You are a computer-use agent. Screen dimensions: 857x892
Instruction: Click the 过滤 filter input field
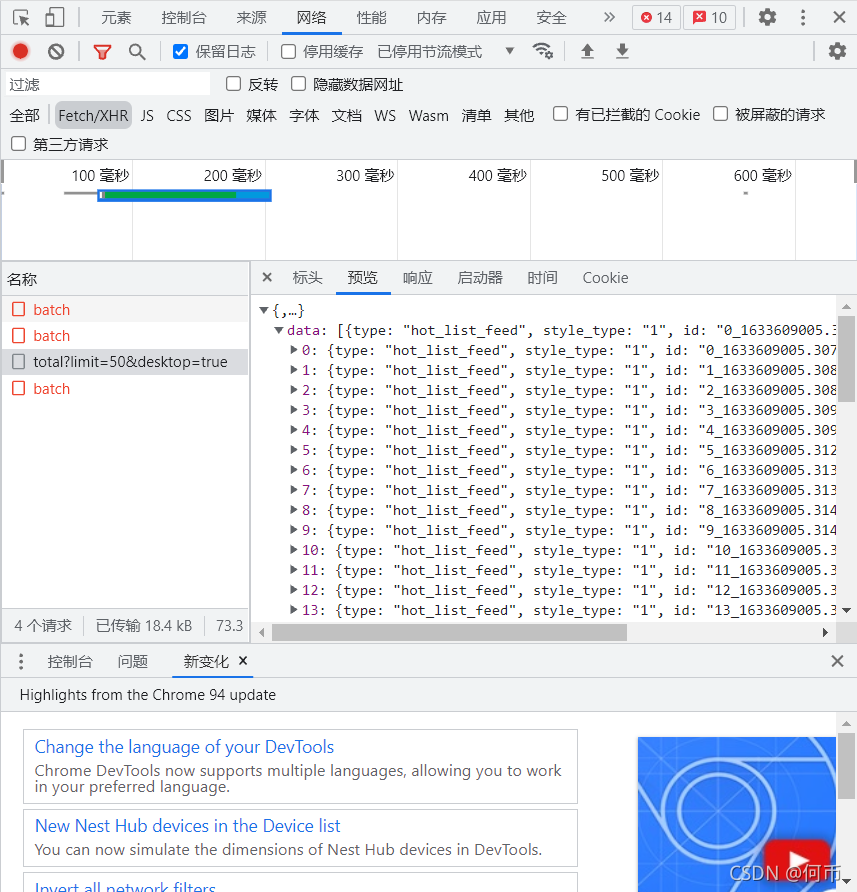108,84
